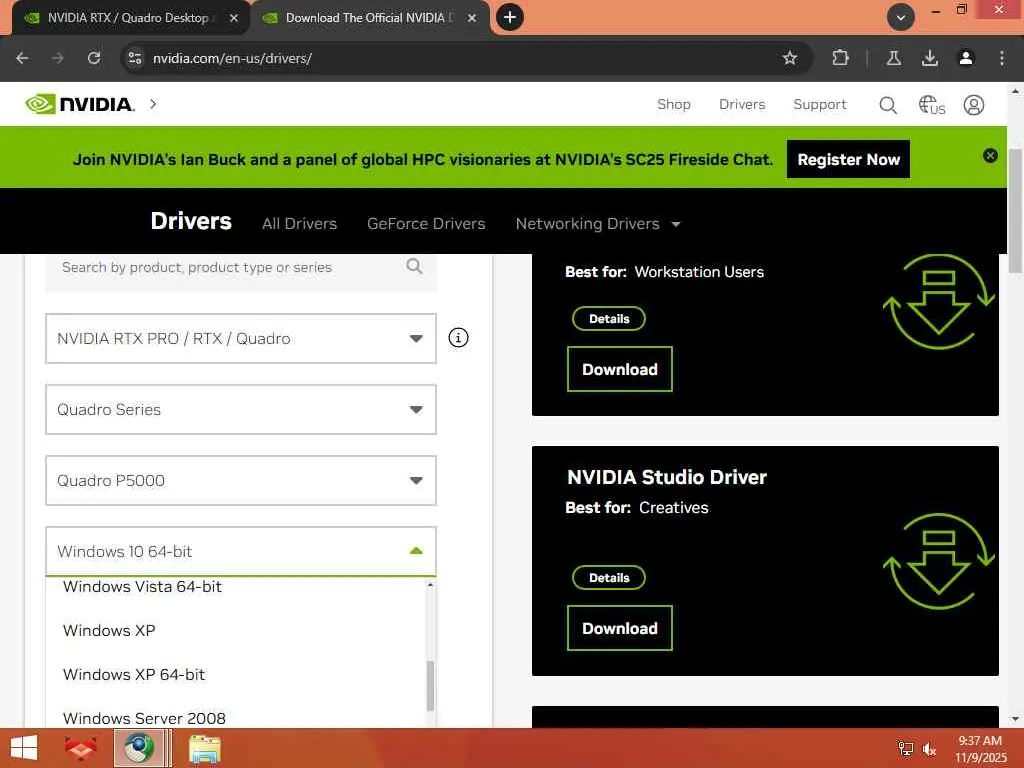This screenshot has height=768, width=1024.
Task: Open the Shop menu
Action: (674, 104)
